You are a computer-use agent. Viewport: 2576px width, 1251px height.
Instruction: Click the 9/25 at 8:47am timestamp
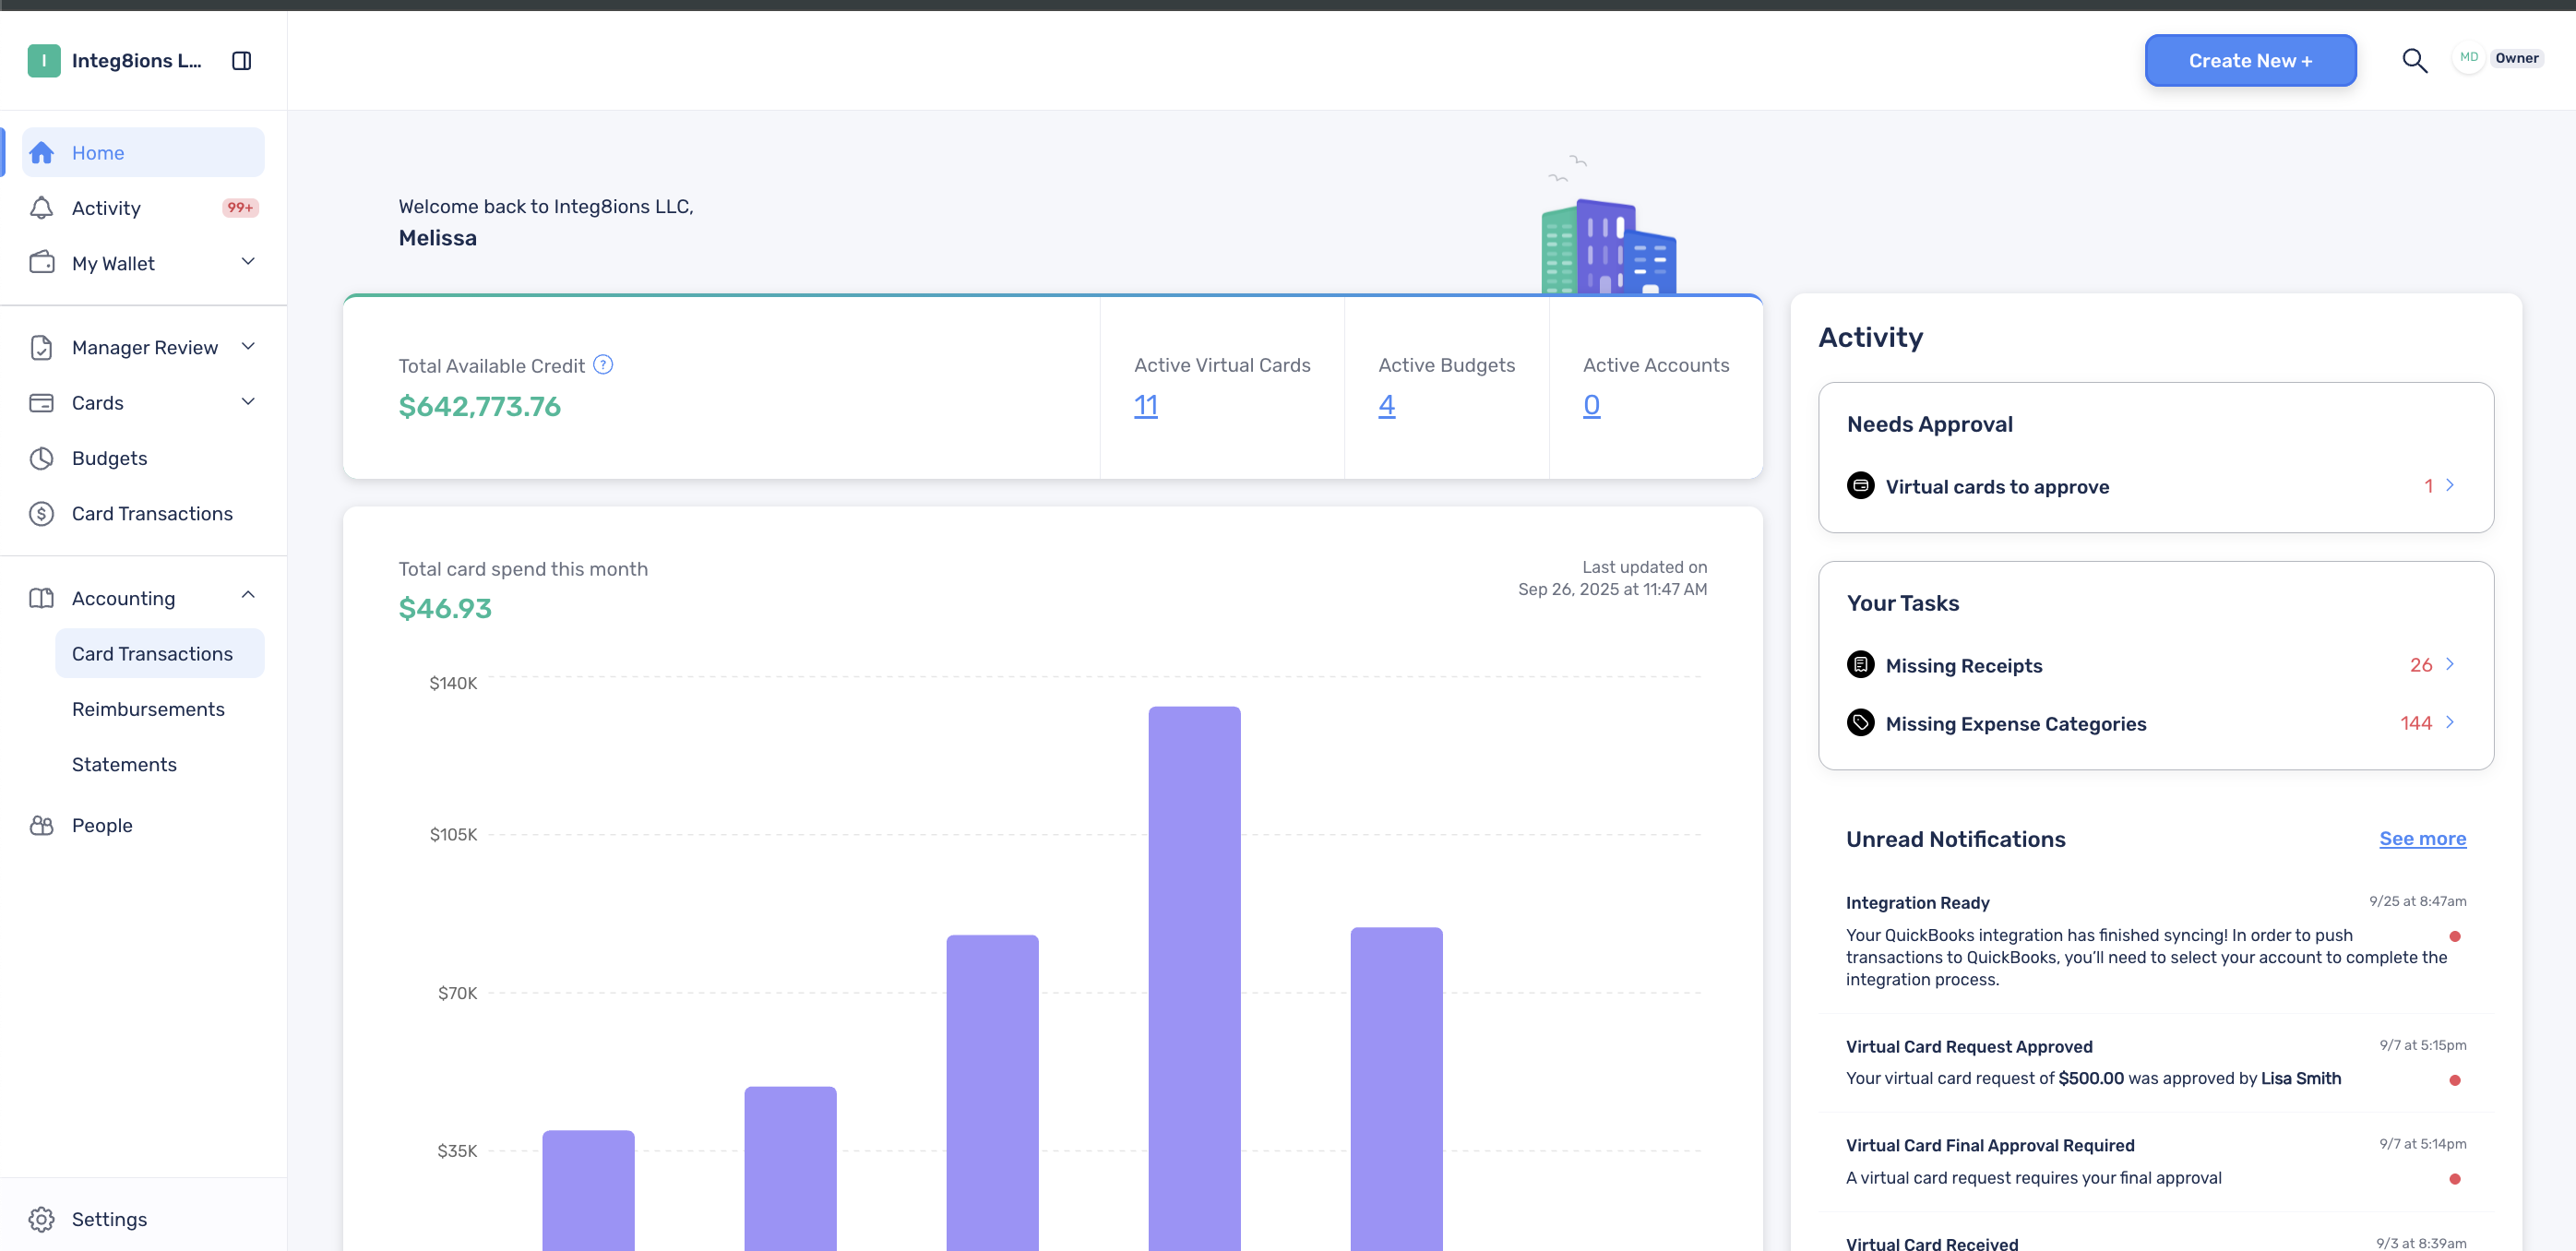(2418, 902)
